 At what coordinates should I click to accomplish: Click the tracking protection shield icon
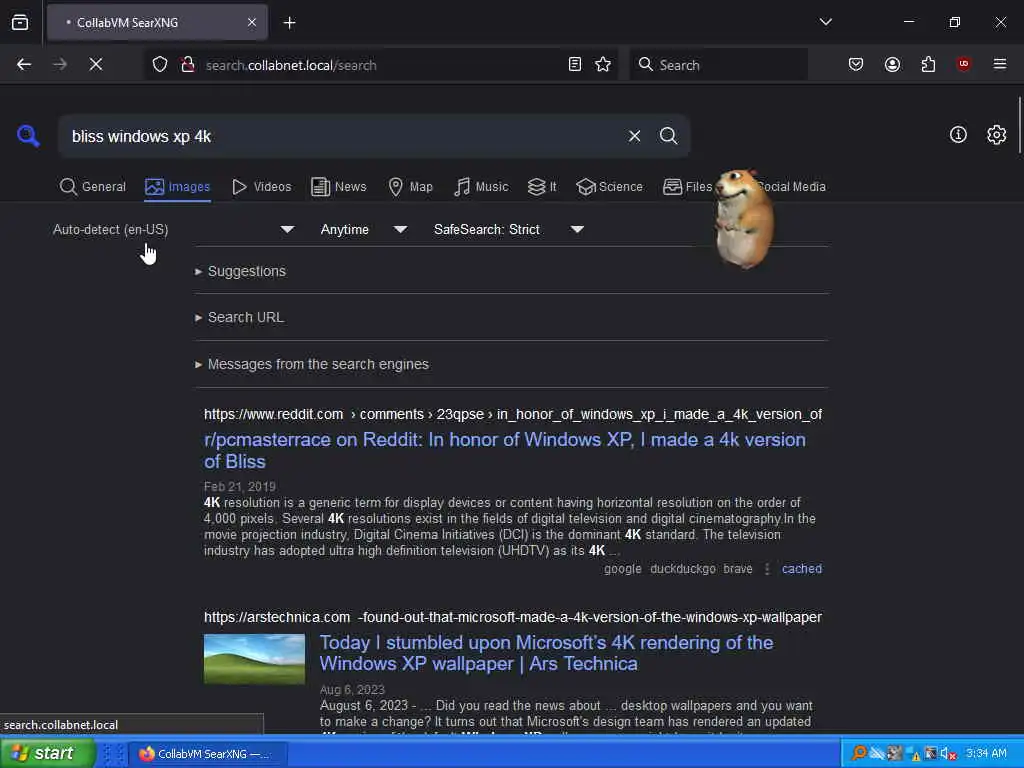click(160, 65)
